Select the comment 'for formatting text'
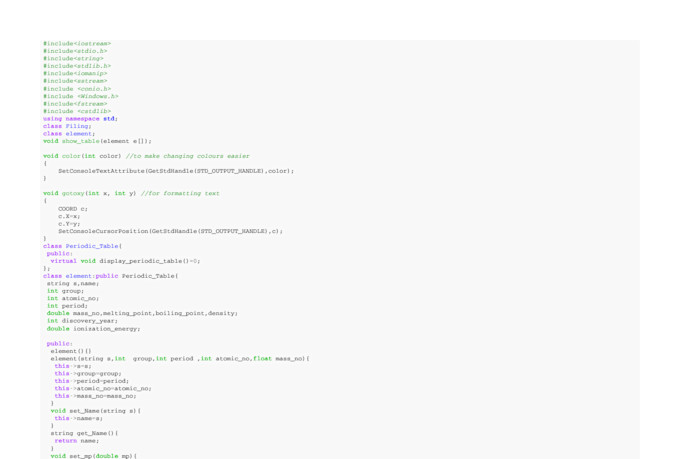 (x=180, y=193)
